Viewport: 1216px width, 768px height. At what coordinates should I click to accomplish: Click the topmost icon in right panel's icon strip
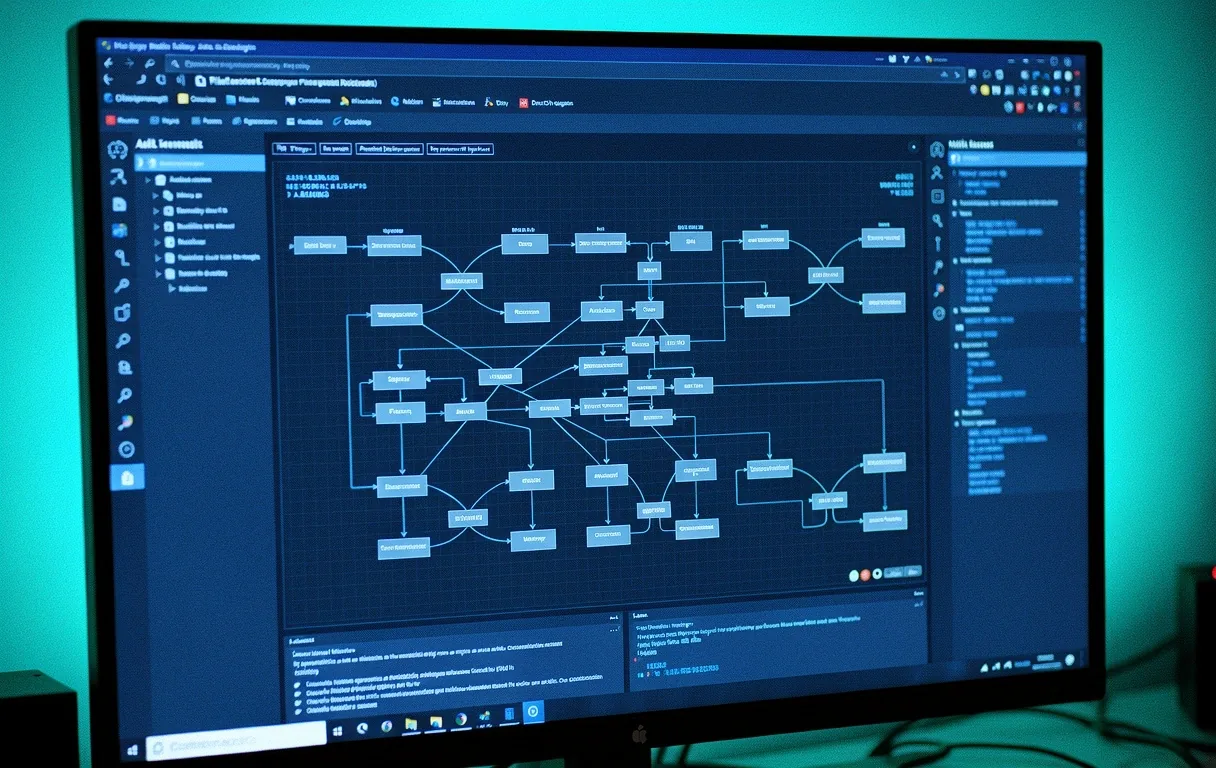937,150
